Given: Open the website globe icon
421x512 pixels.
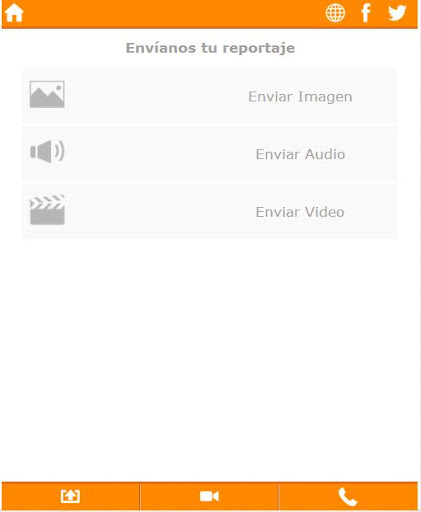Looking at the screenshot, I should pos(335,13).
